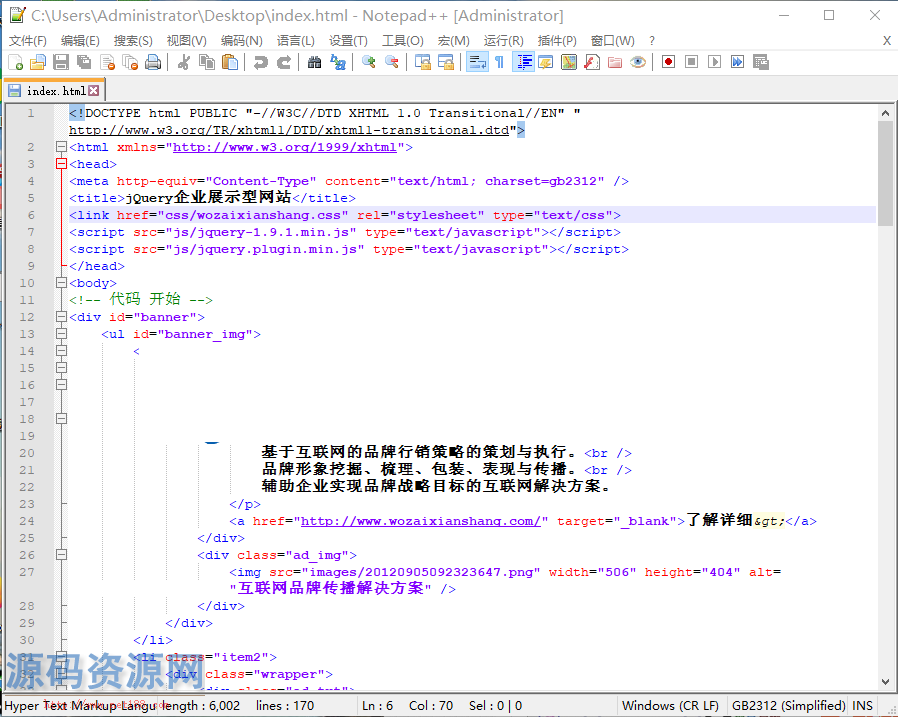Open the 运行(R) menu
Screen dimensions: 898x717
click(503, 41)
